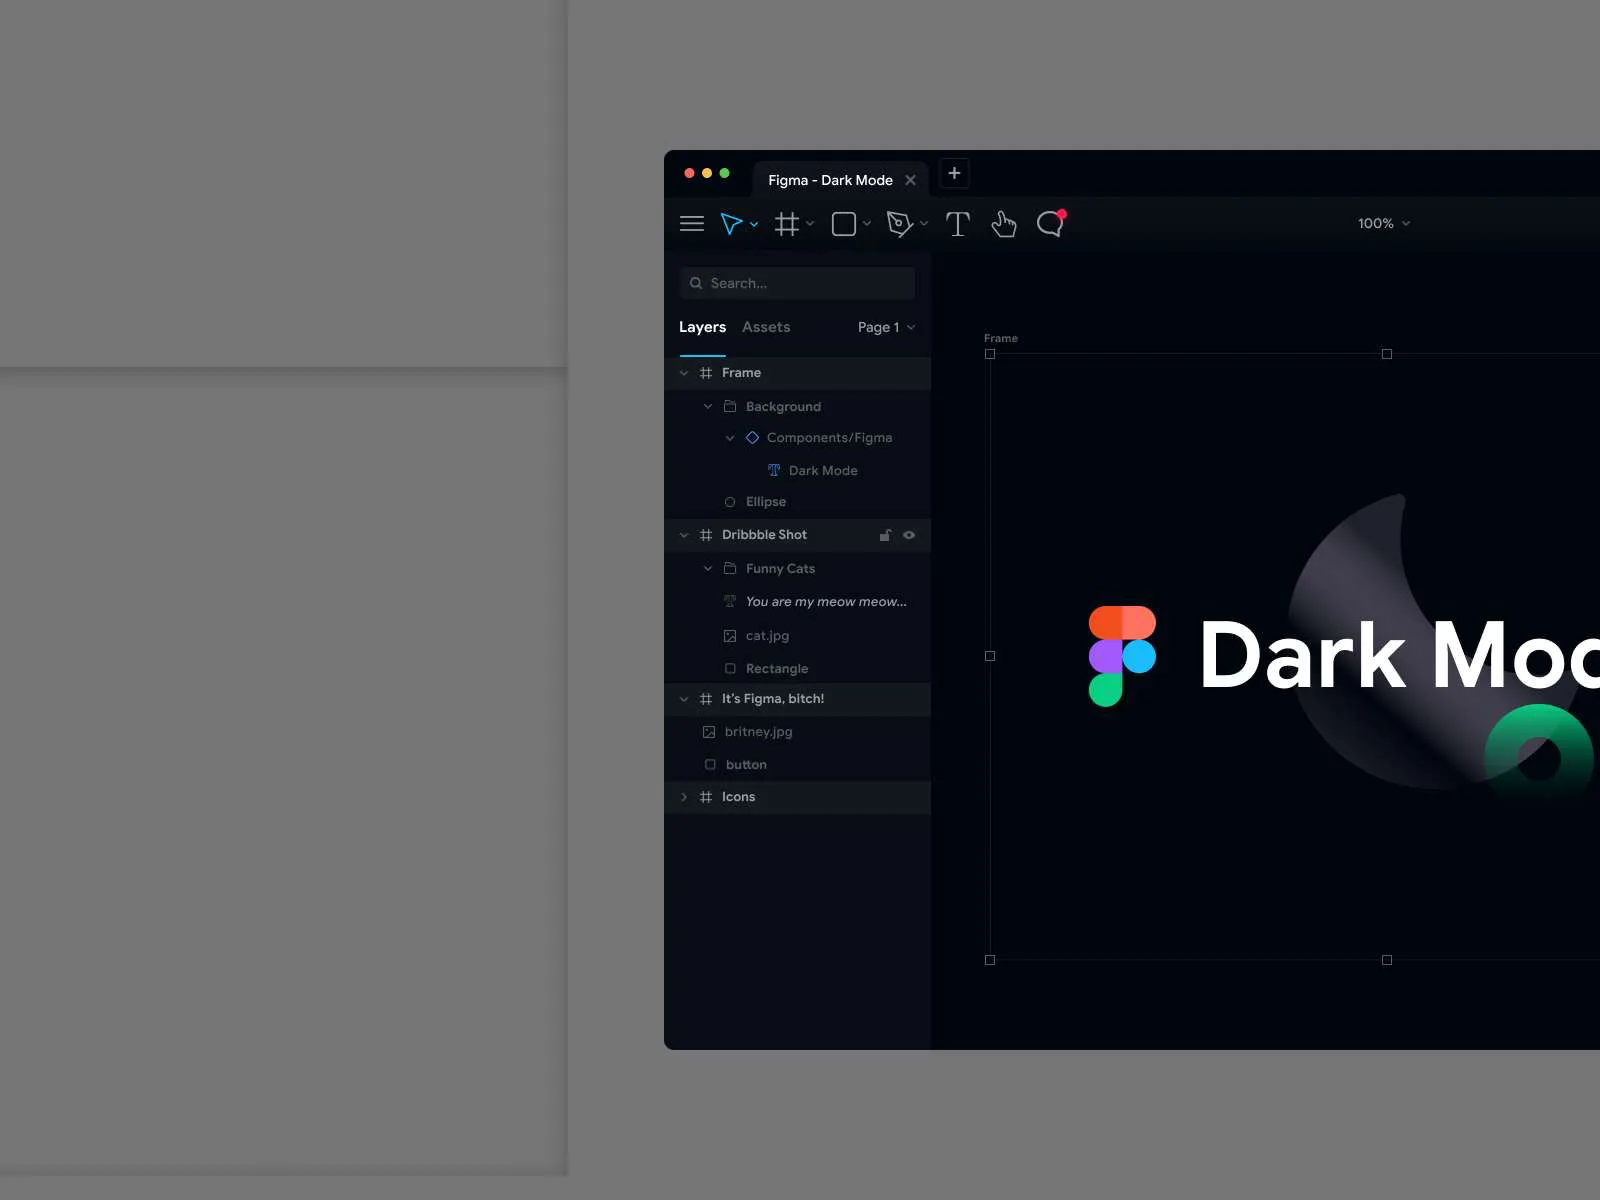Select the Text tool

pyautogui.click(x=956, y=223)
